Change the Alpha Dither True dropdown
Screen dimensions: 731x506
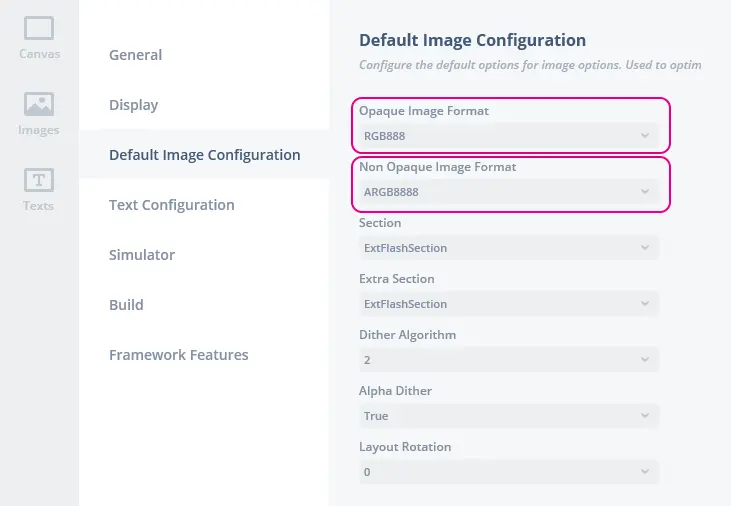[x=507, y=416]
